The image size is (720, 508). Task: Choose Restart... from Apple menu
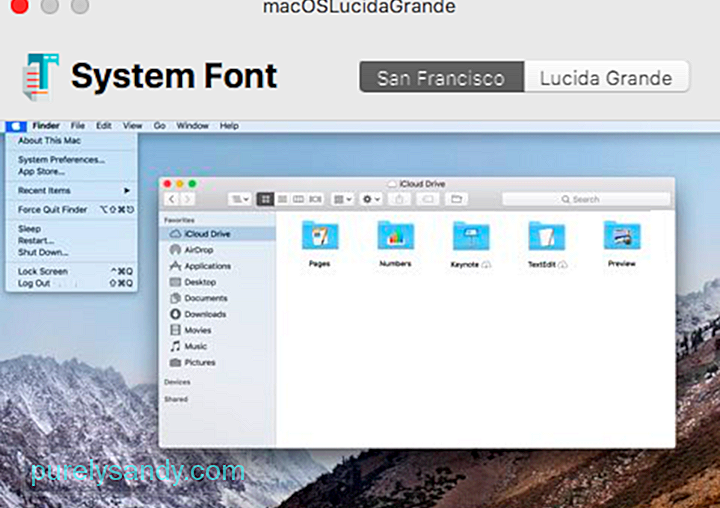pos(72,241)
